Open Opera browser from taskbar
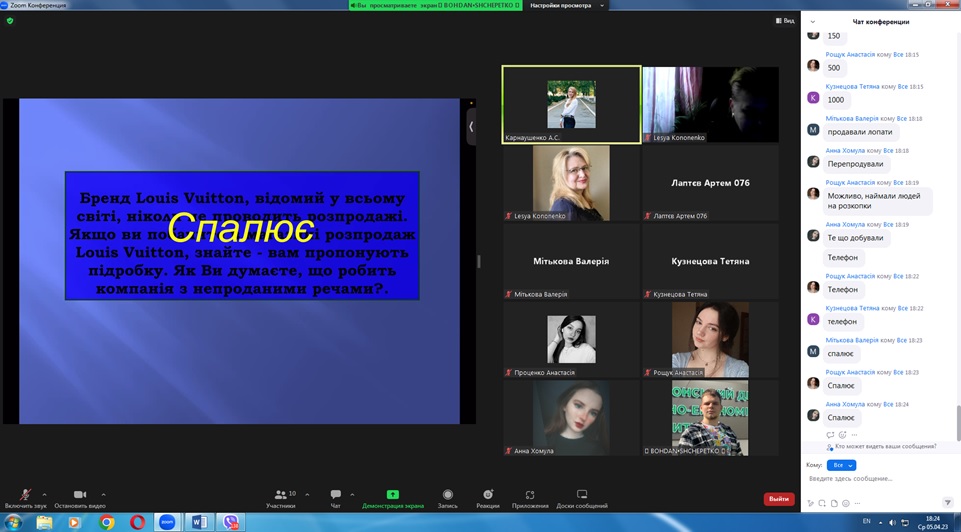 (137, 522)
